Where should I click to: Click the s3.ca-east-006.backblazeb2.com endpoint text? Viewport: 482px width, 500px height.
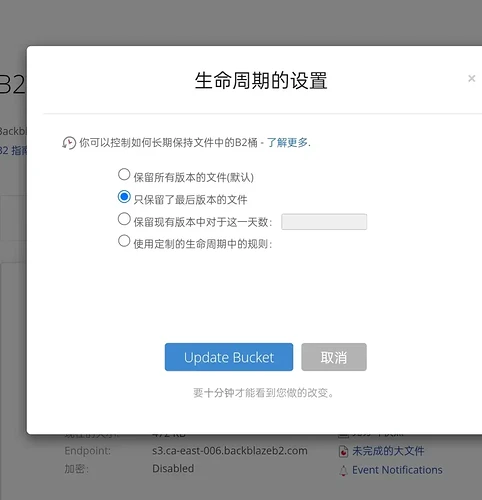(x=230, y=451)
